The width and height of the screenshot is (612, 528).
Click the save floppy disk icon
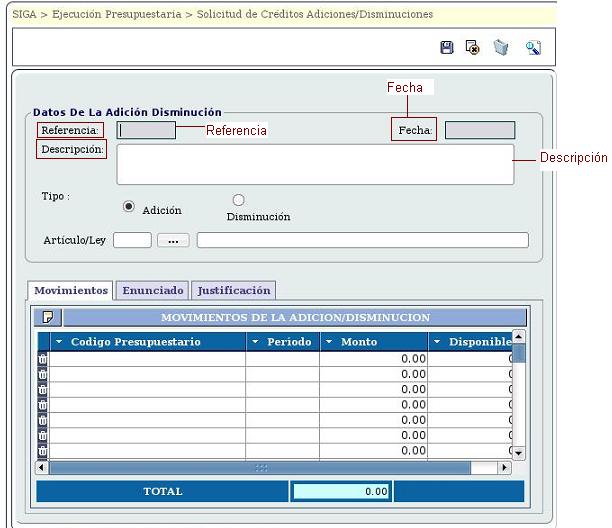[x=447, y=48]
